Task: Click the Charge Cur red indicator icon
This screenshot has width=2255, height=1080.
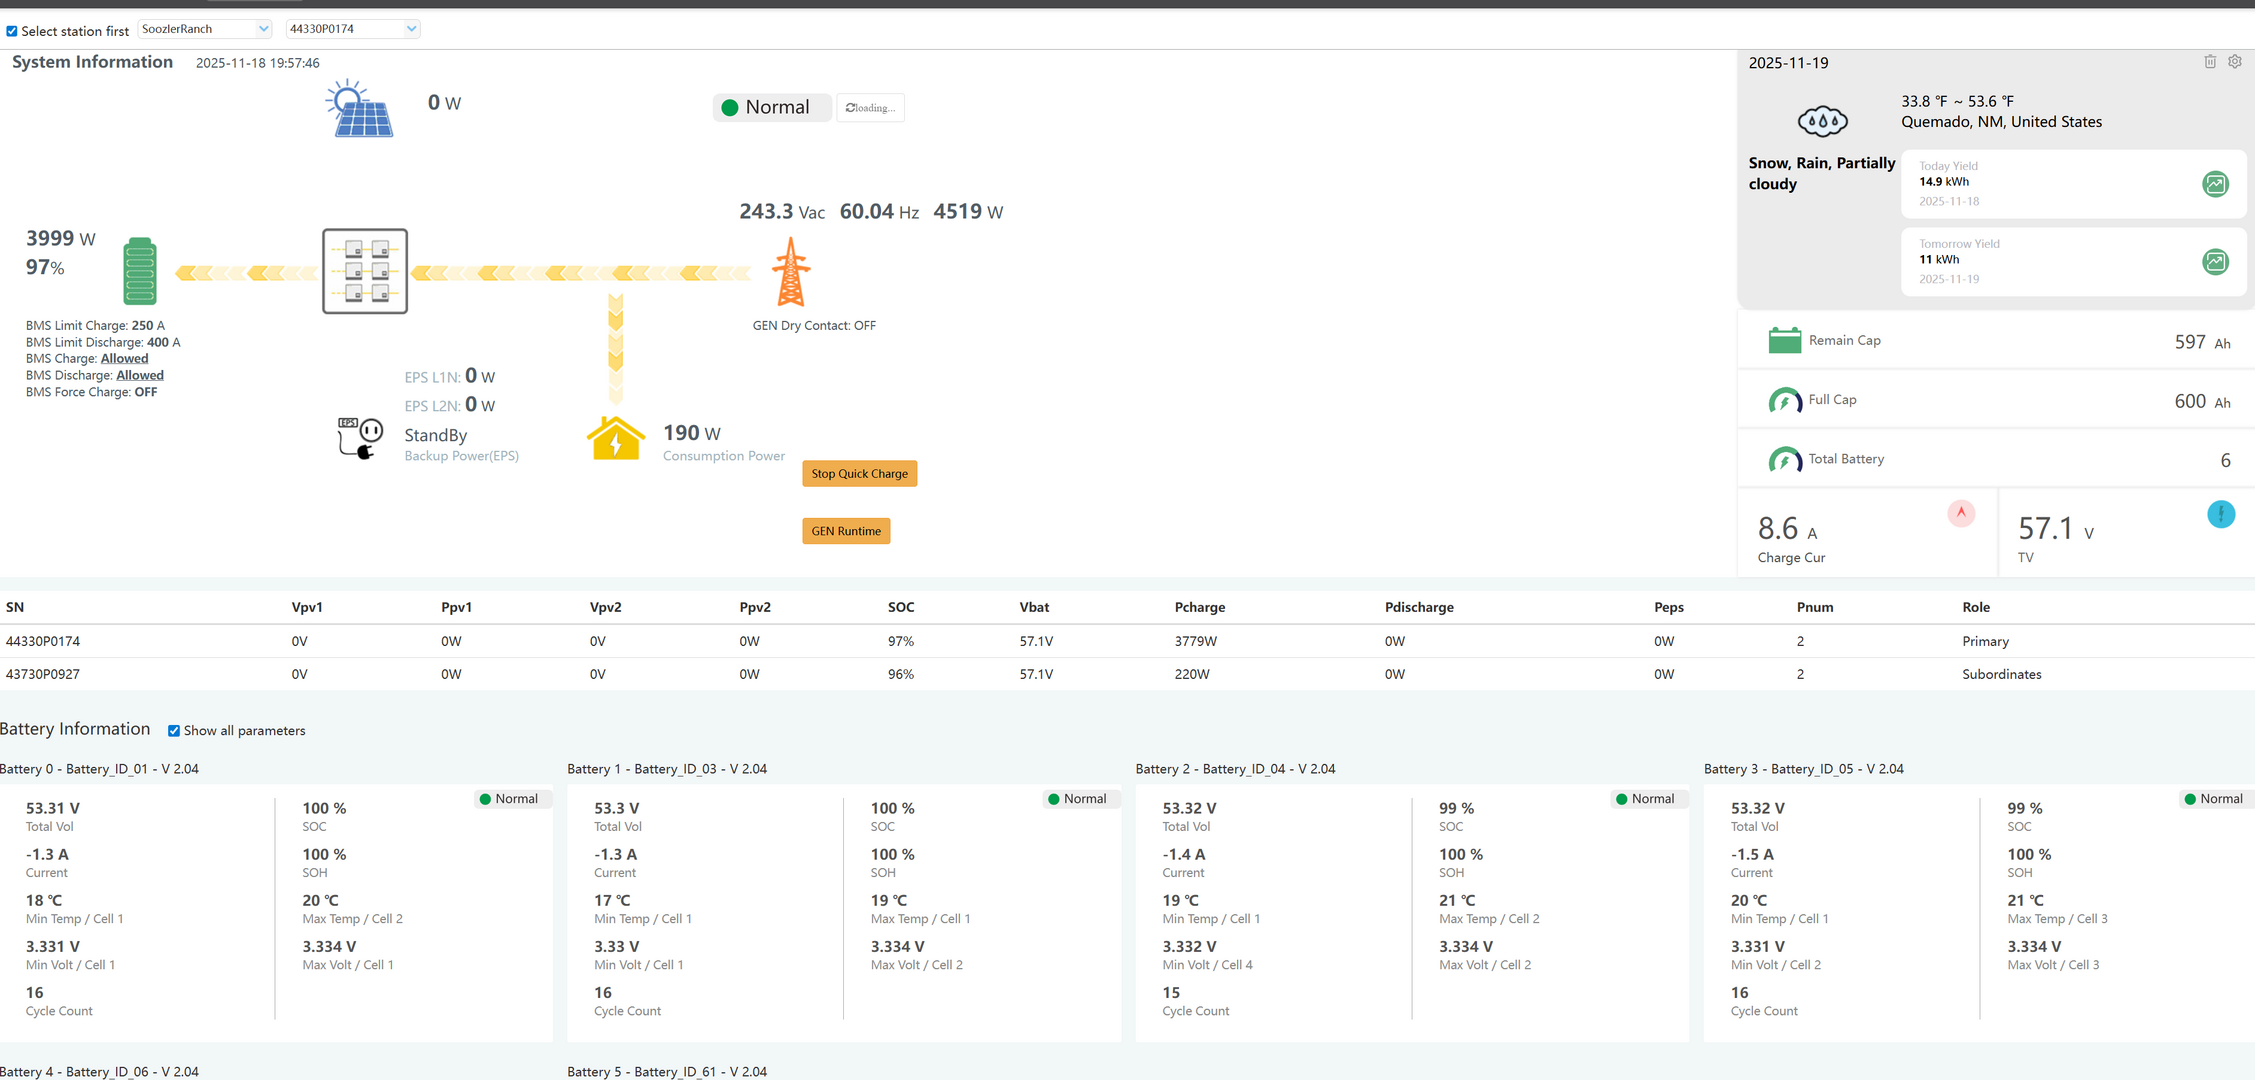Action: coord(1961,513)
